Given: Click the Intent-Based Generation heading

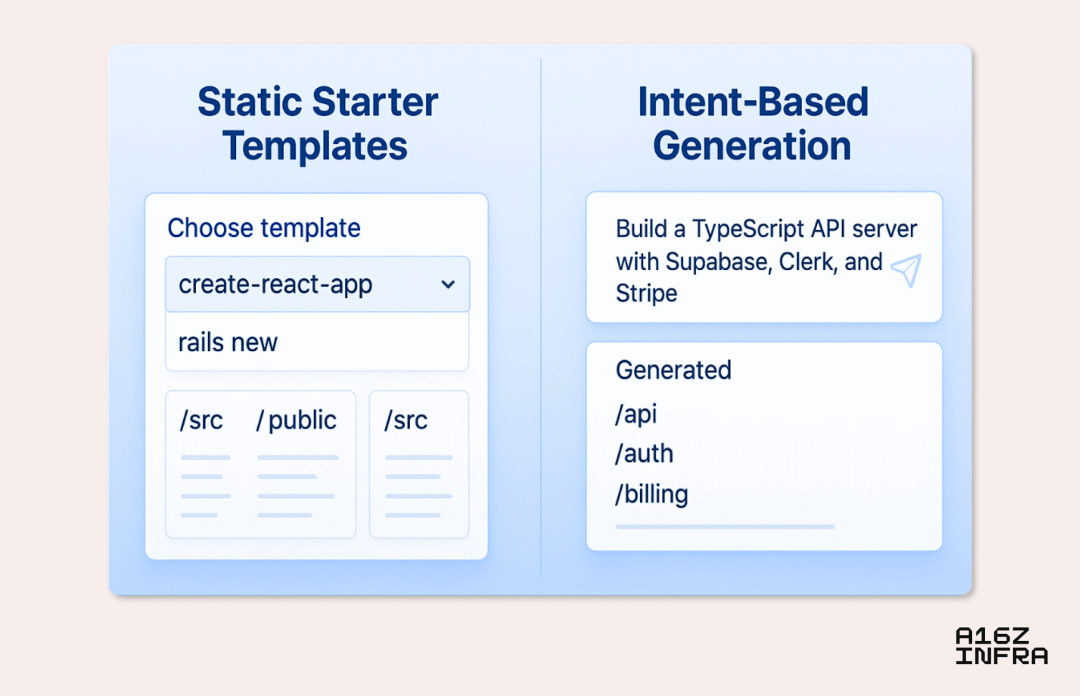Looking at the screenshot, I should (x=753, y=124).
